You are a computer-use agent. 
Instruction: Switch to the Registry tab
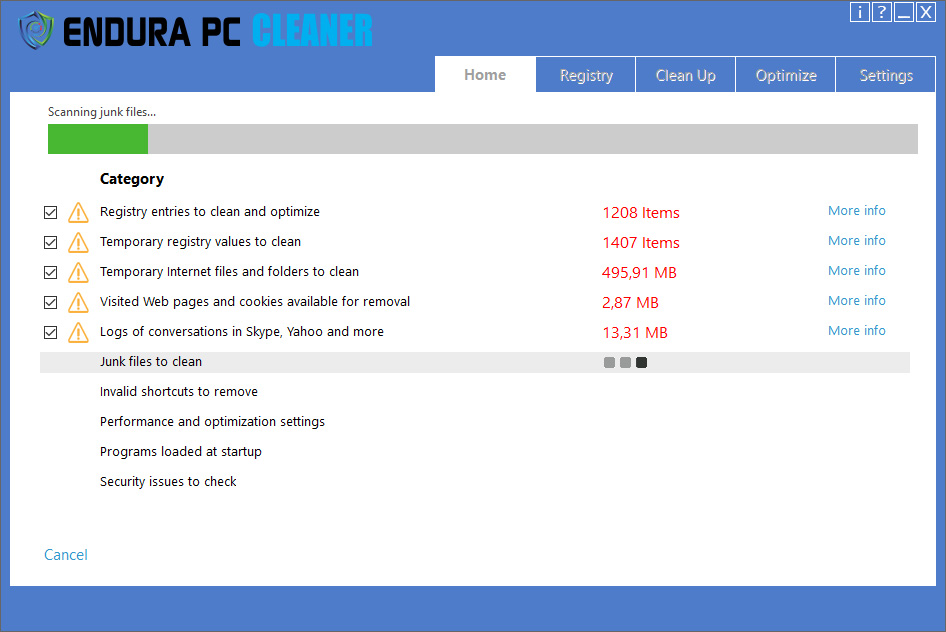(586, 76)
